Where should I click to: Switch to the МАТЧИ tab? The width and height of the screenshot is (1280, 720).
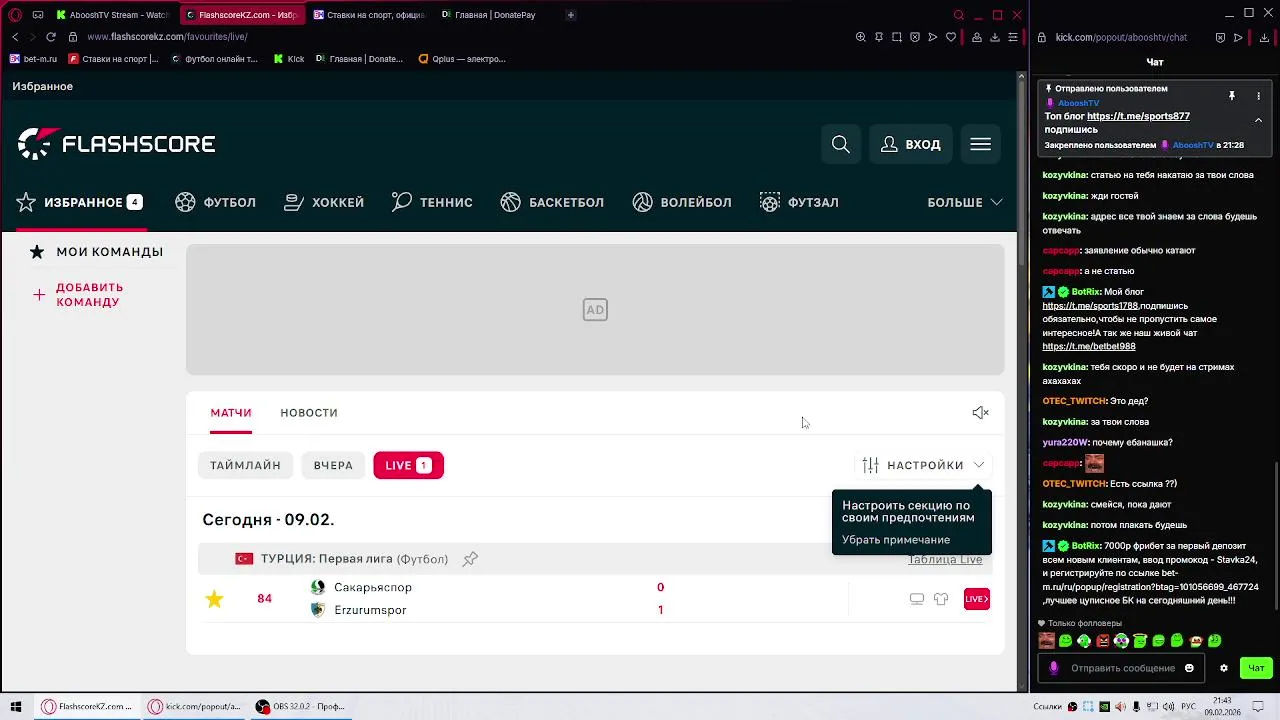[231, 413]
